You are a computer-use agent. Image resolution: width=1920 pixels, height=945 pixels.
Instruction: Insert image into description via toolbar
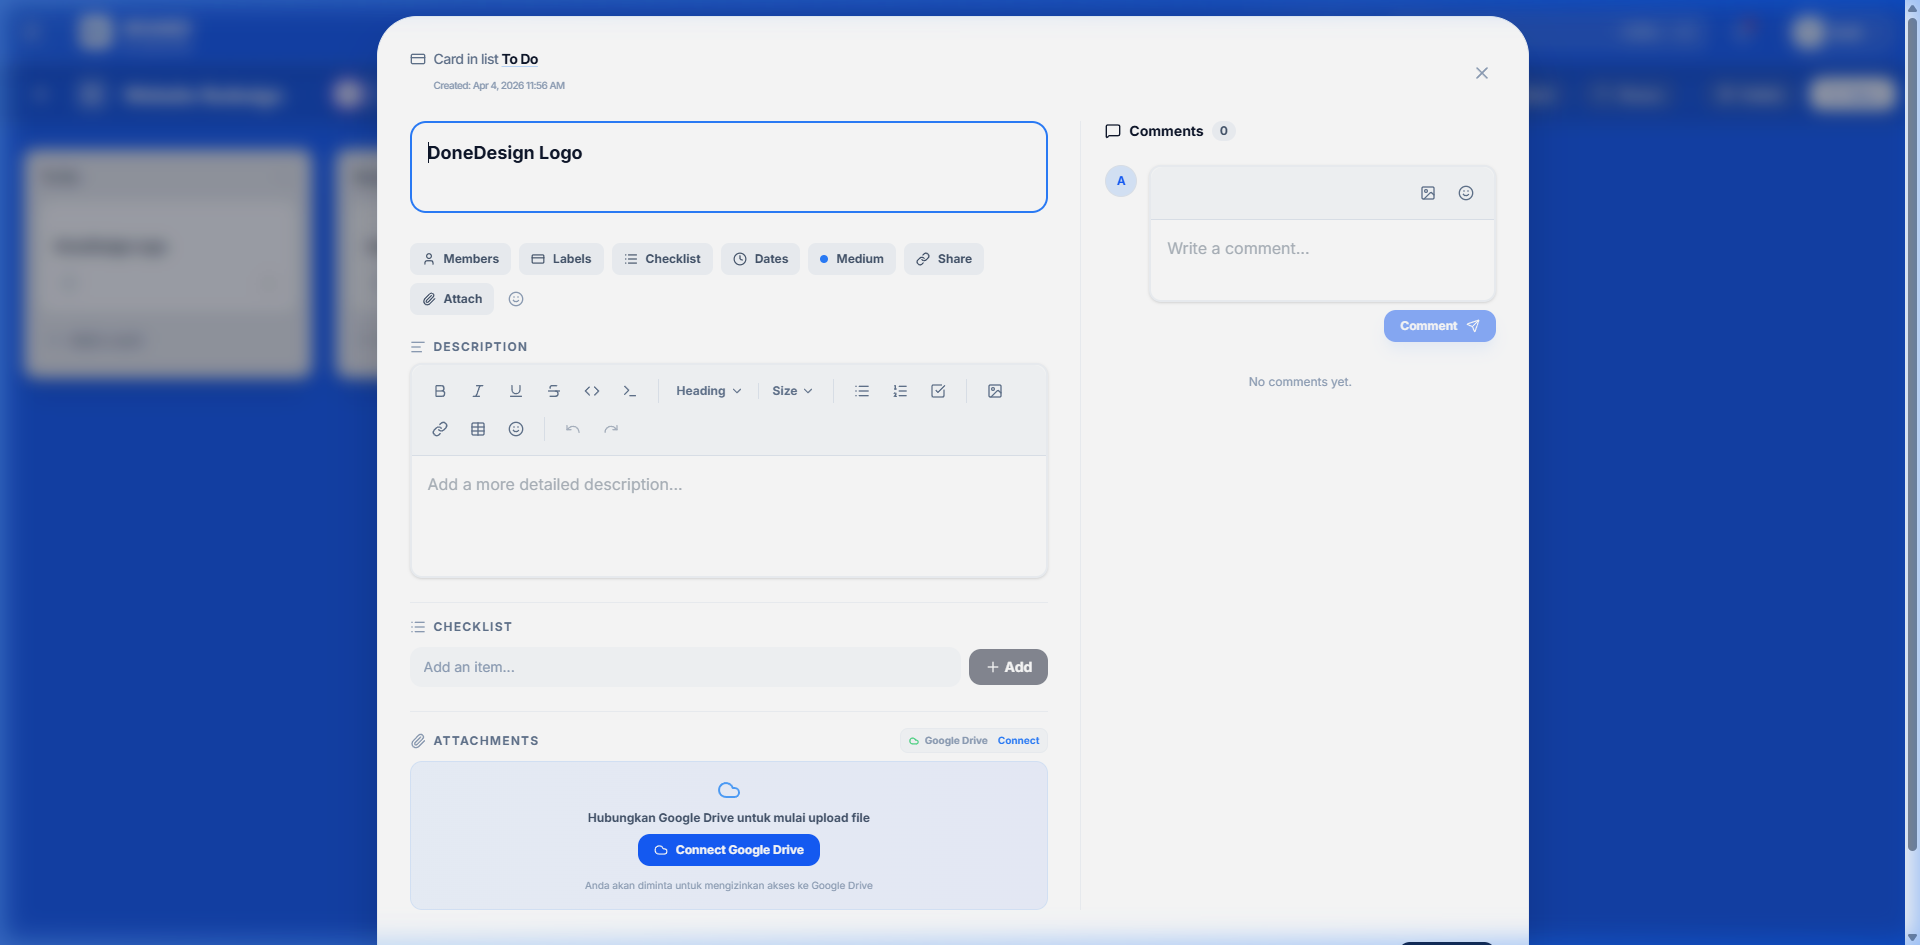(x=995, y=391)
